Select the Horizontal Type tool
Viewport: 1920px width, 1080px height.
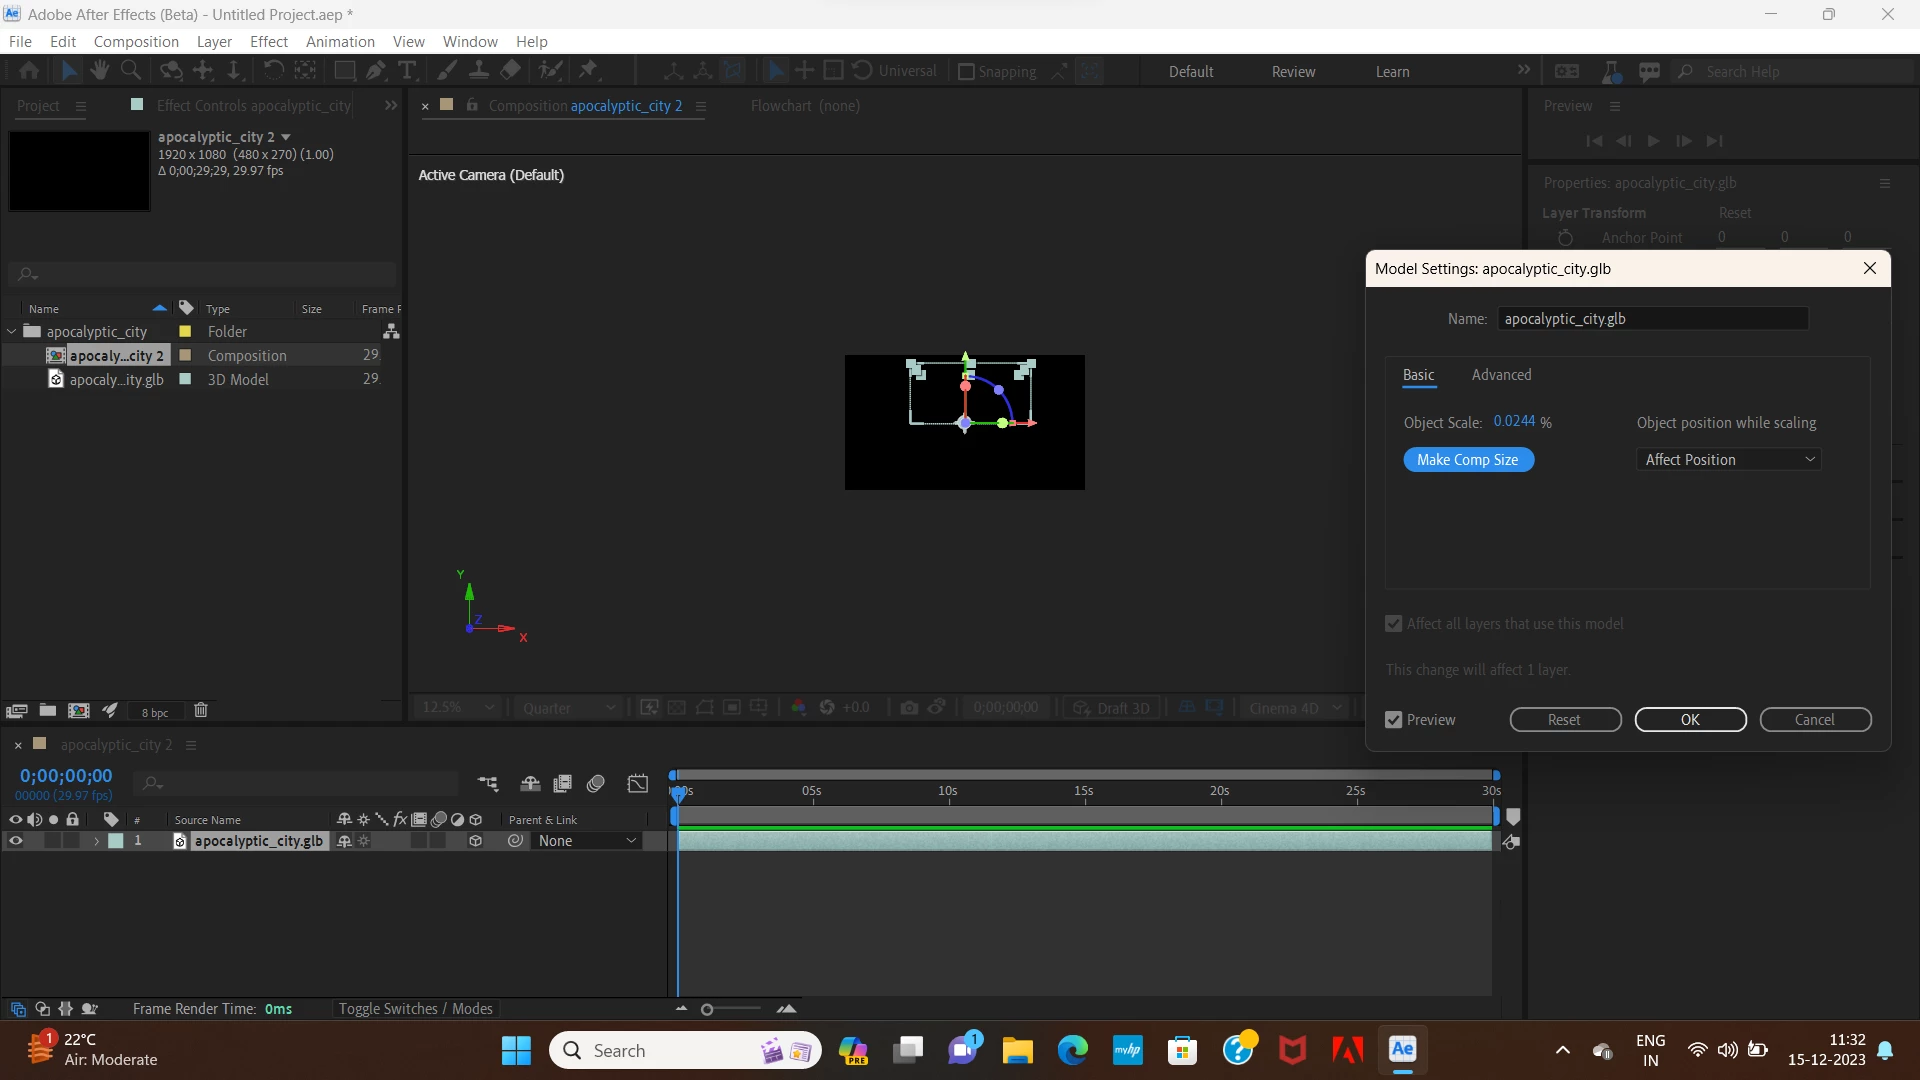[407, 70]
